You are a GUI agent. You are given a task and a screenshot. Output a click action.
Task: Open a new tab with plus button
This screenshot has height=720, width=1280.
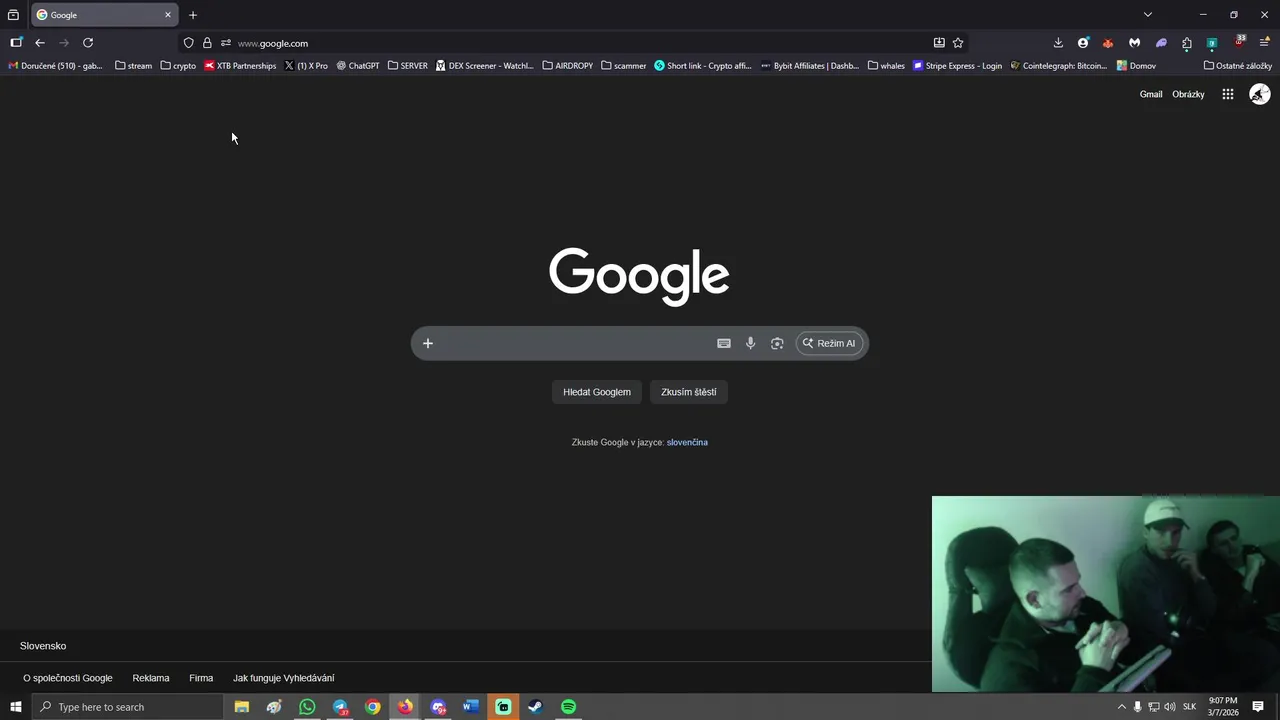(x=193, y=15)
